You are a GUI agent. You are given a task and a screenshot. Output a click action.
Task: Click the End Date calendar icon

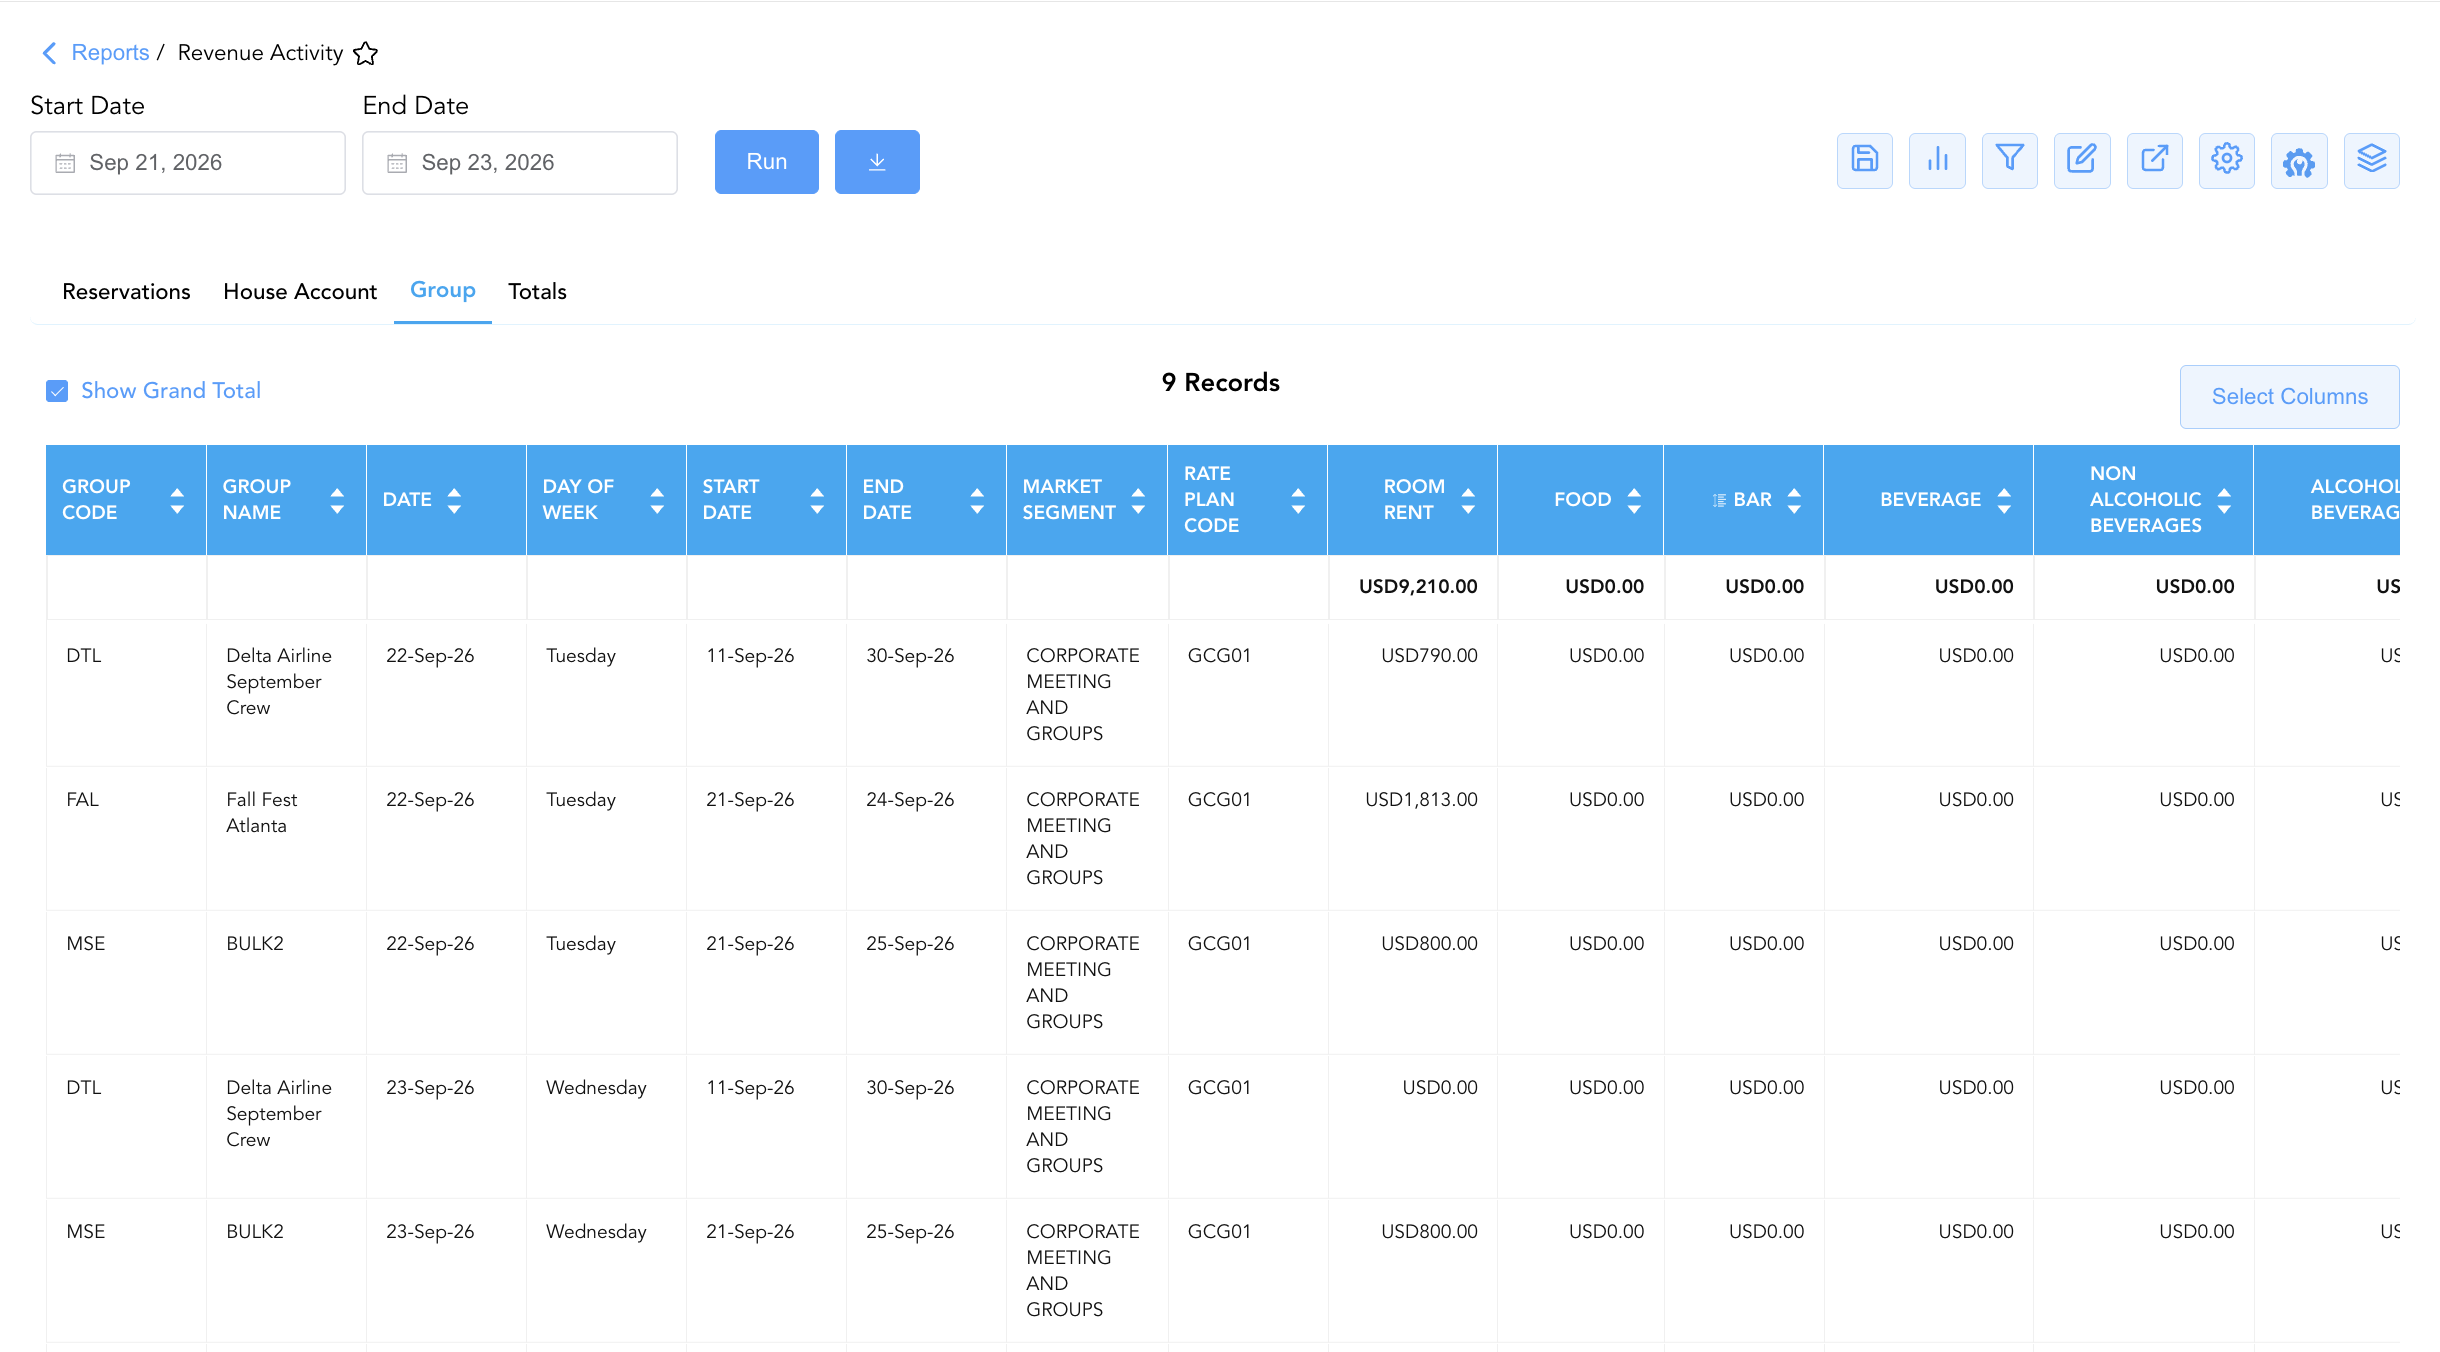(397, 163)
